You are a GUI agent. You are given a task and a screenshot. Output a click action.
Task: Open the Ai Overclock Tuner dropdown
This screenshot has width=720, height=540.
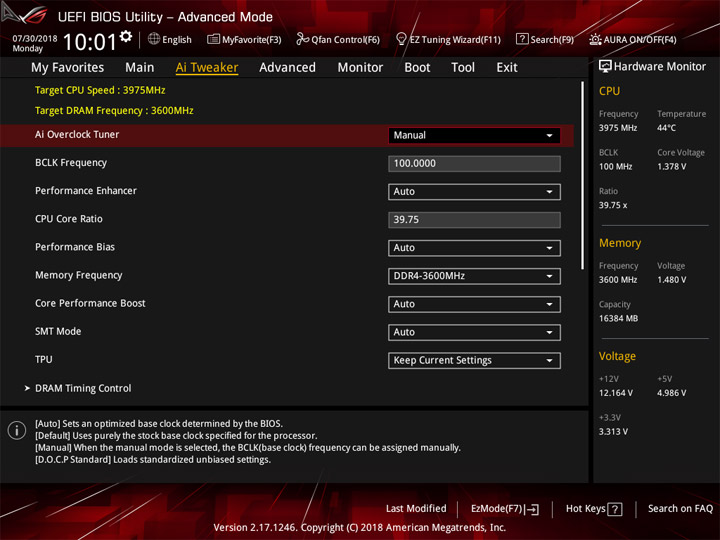[474, 135]
